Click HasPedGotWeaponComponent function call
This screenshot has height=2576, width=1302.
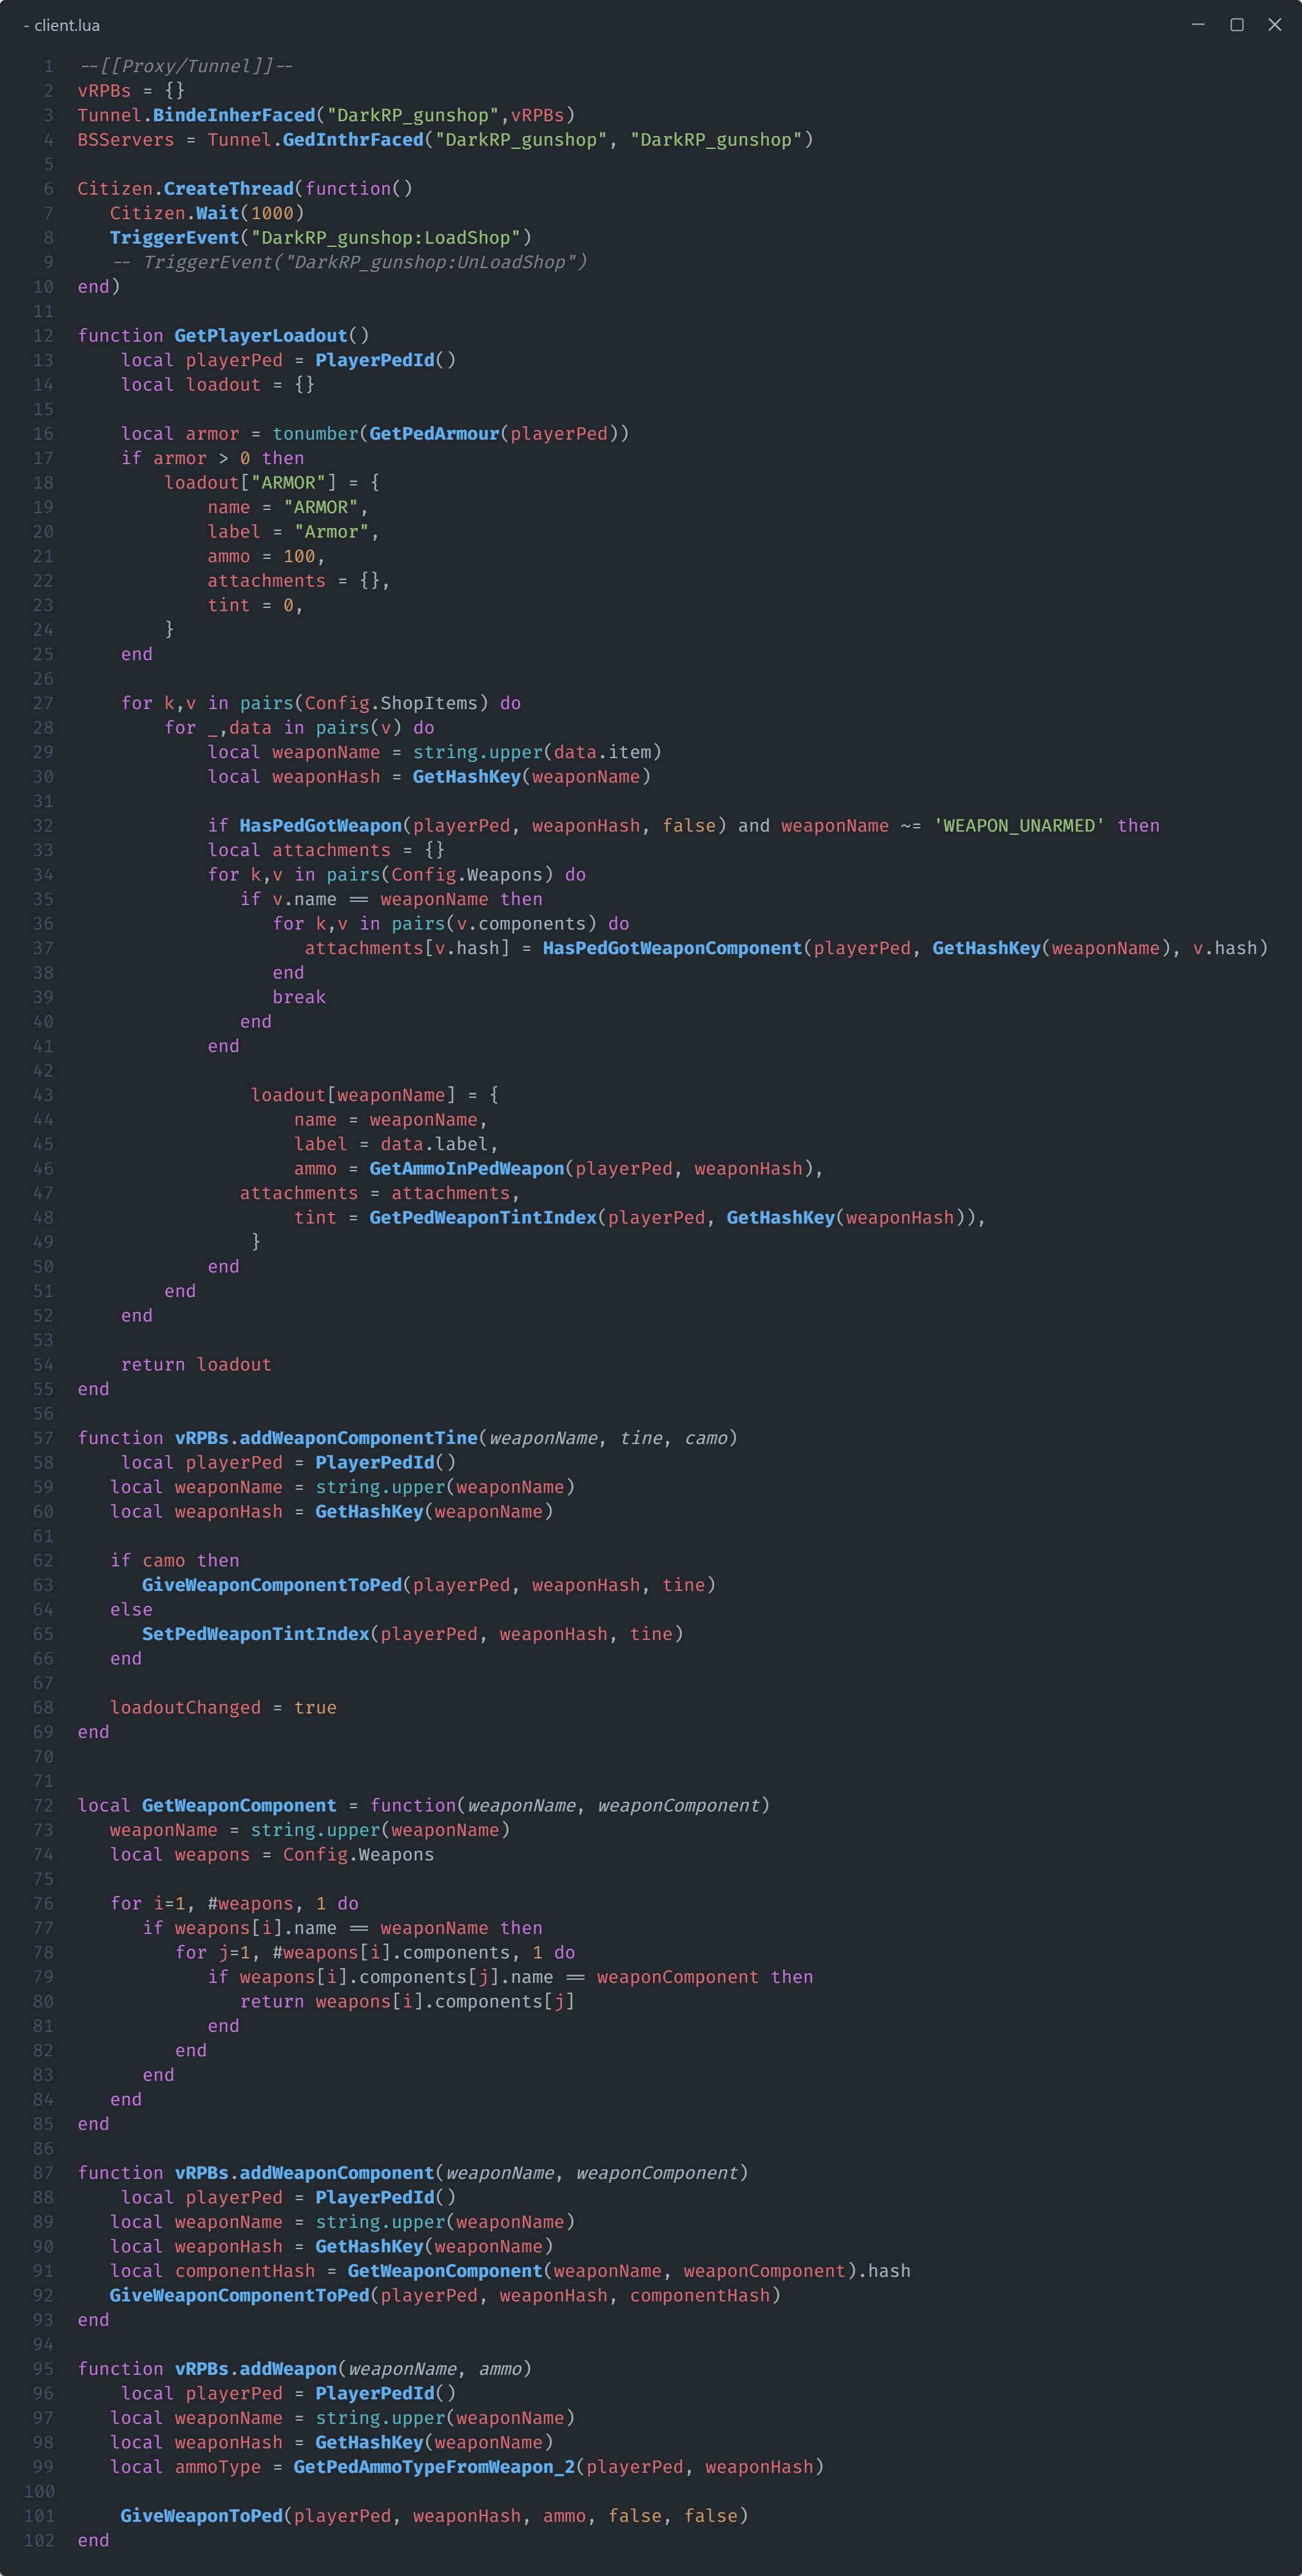[672, 948]
